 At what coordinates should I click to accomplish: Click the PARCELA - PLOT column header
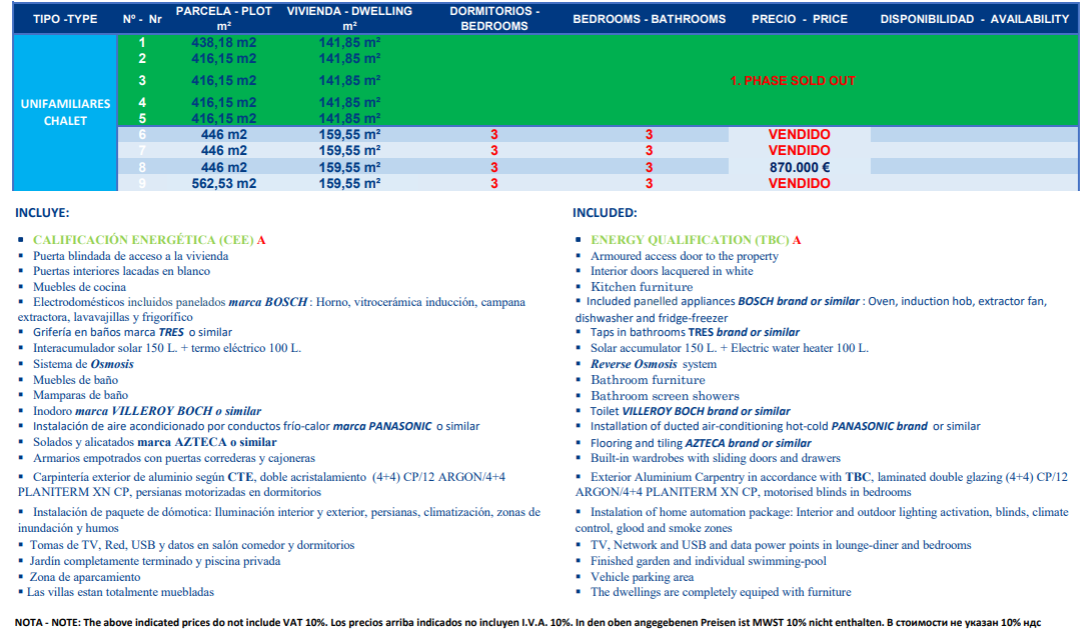[223, 18]
